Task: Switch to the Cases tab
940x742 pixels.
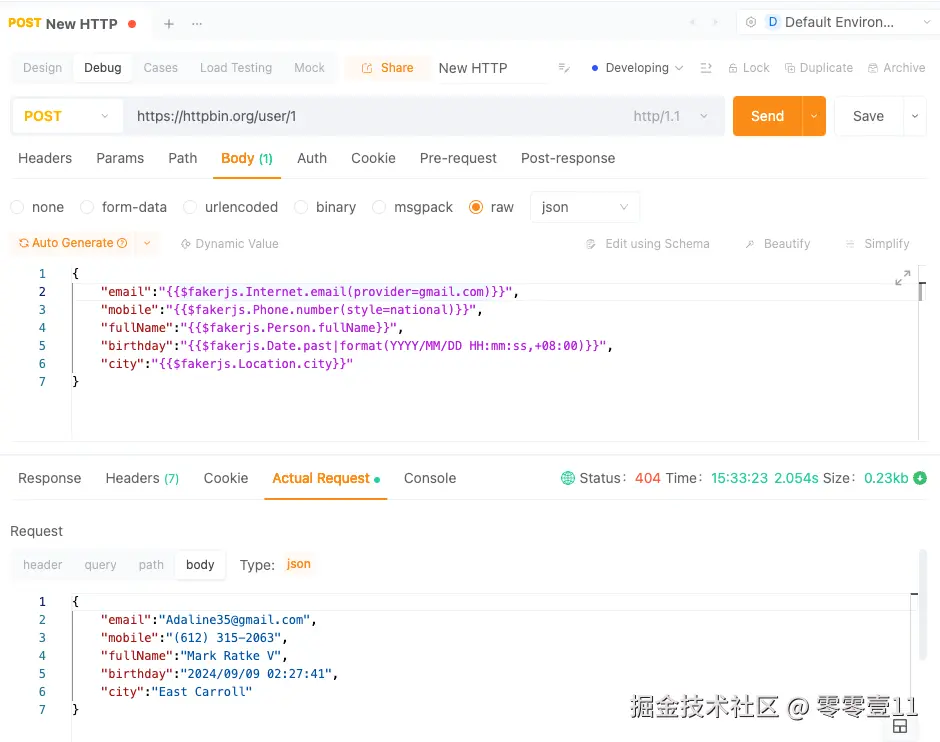Action: [161, 68]
